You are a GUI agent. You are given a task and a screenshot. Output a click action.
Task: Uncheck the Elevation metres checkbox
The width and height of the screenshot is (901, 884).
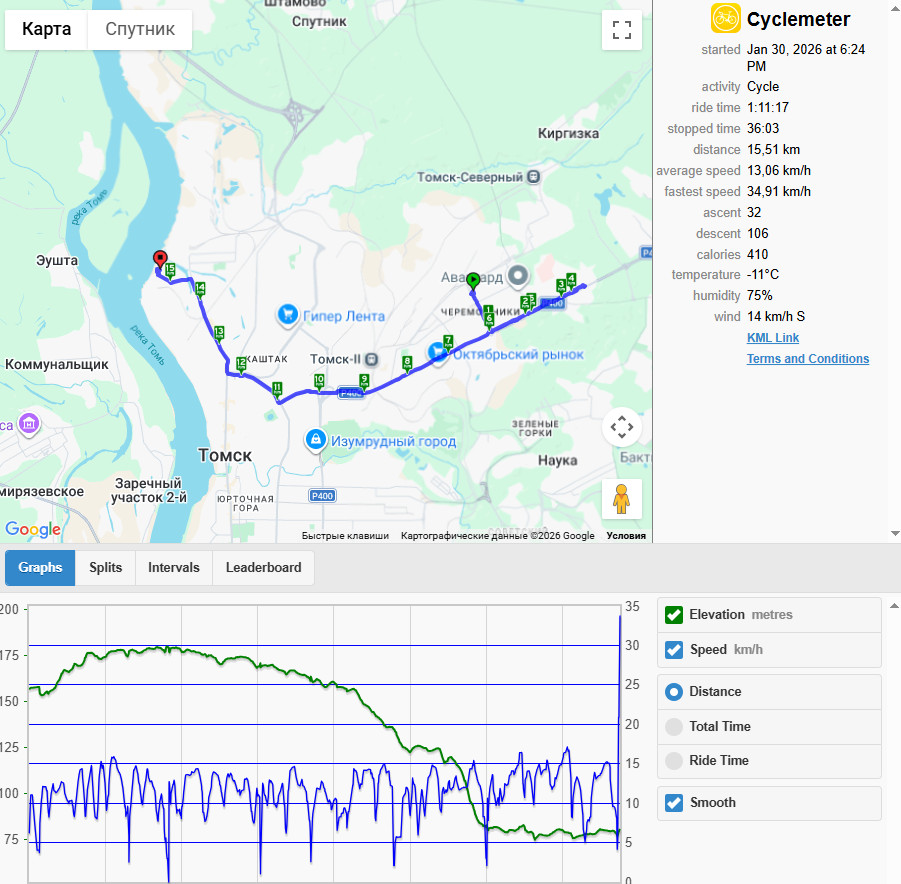(x=673, y=615)
